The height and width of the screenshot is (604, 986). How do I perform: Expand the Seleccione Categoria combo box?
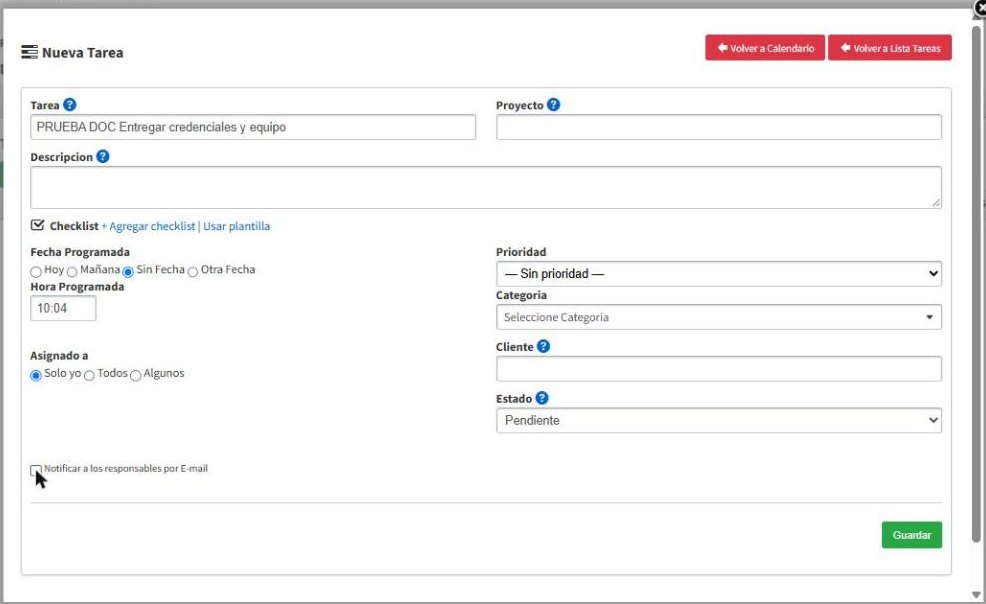(719, 317)
